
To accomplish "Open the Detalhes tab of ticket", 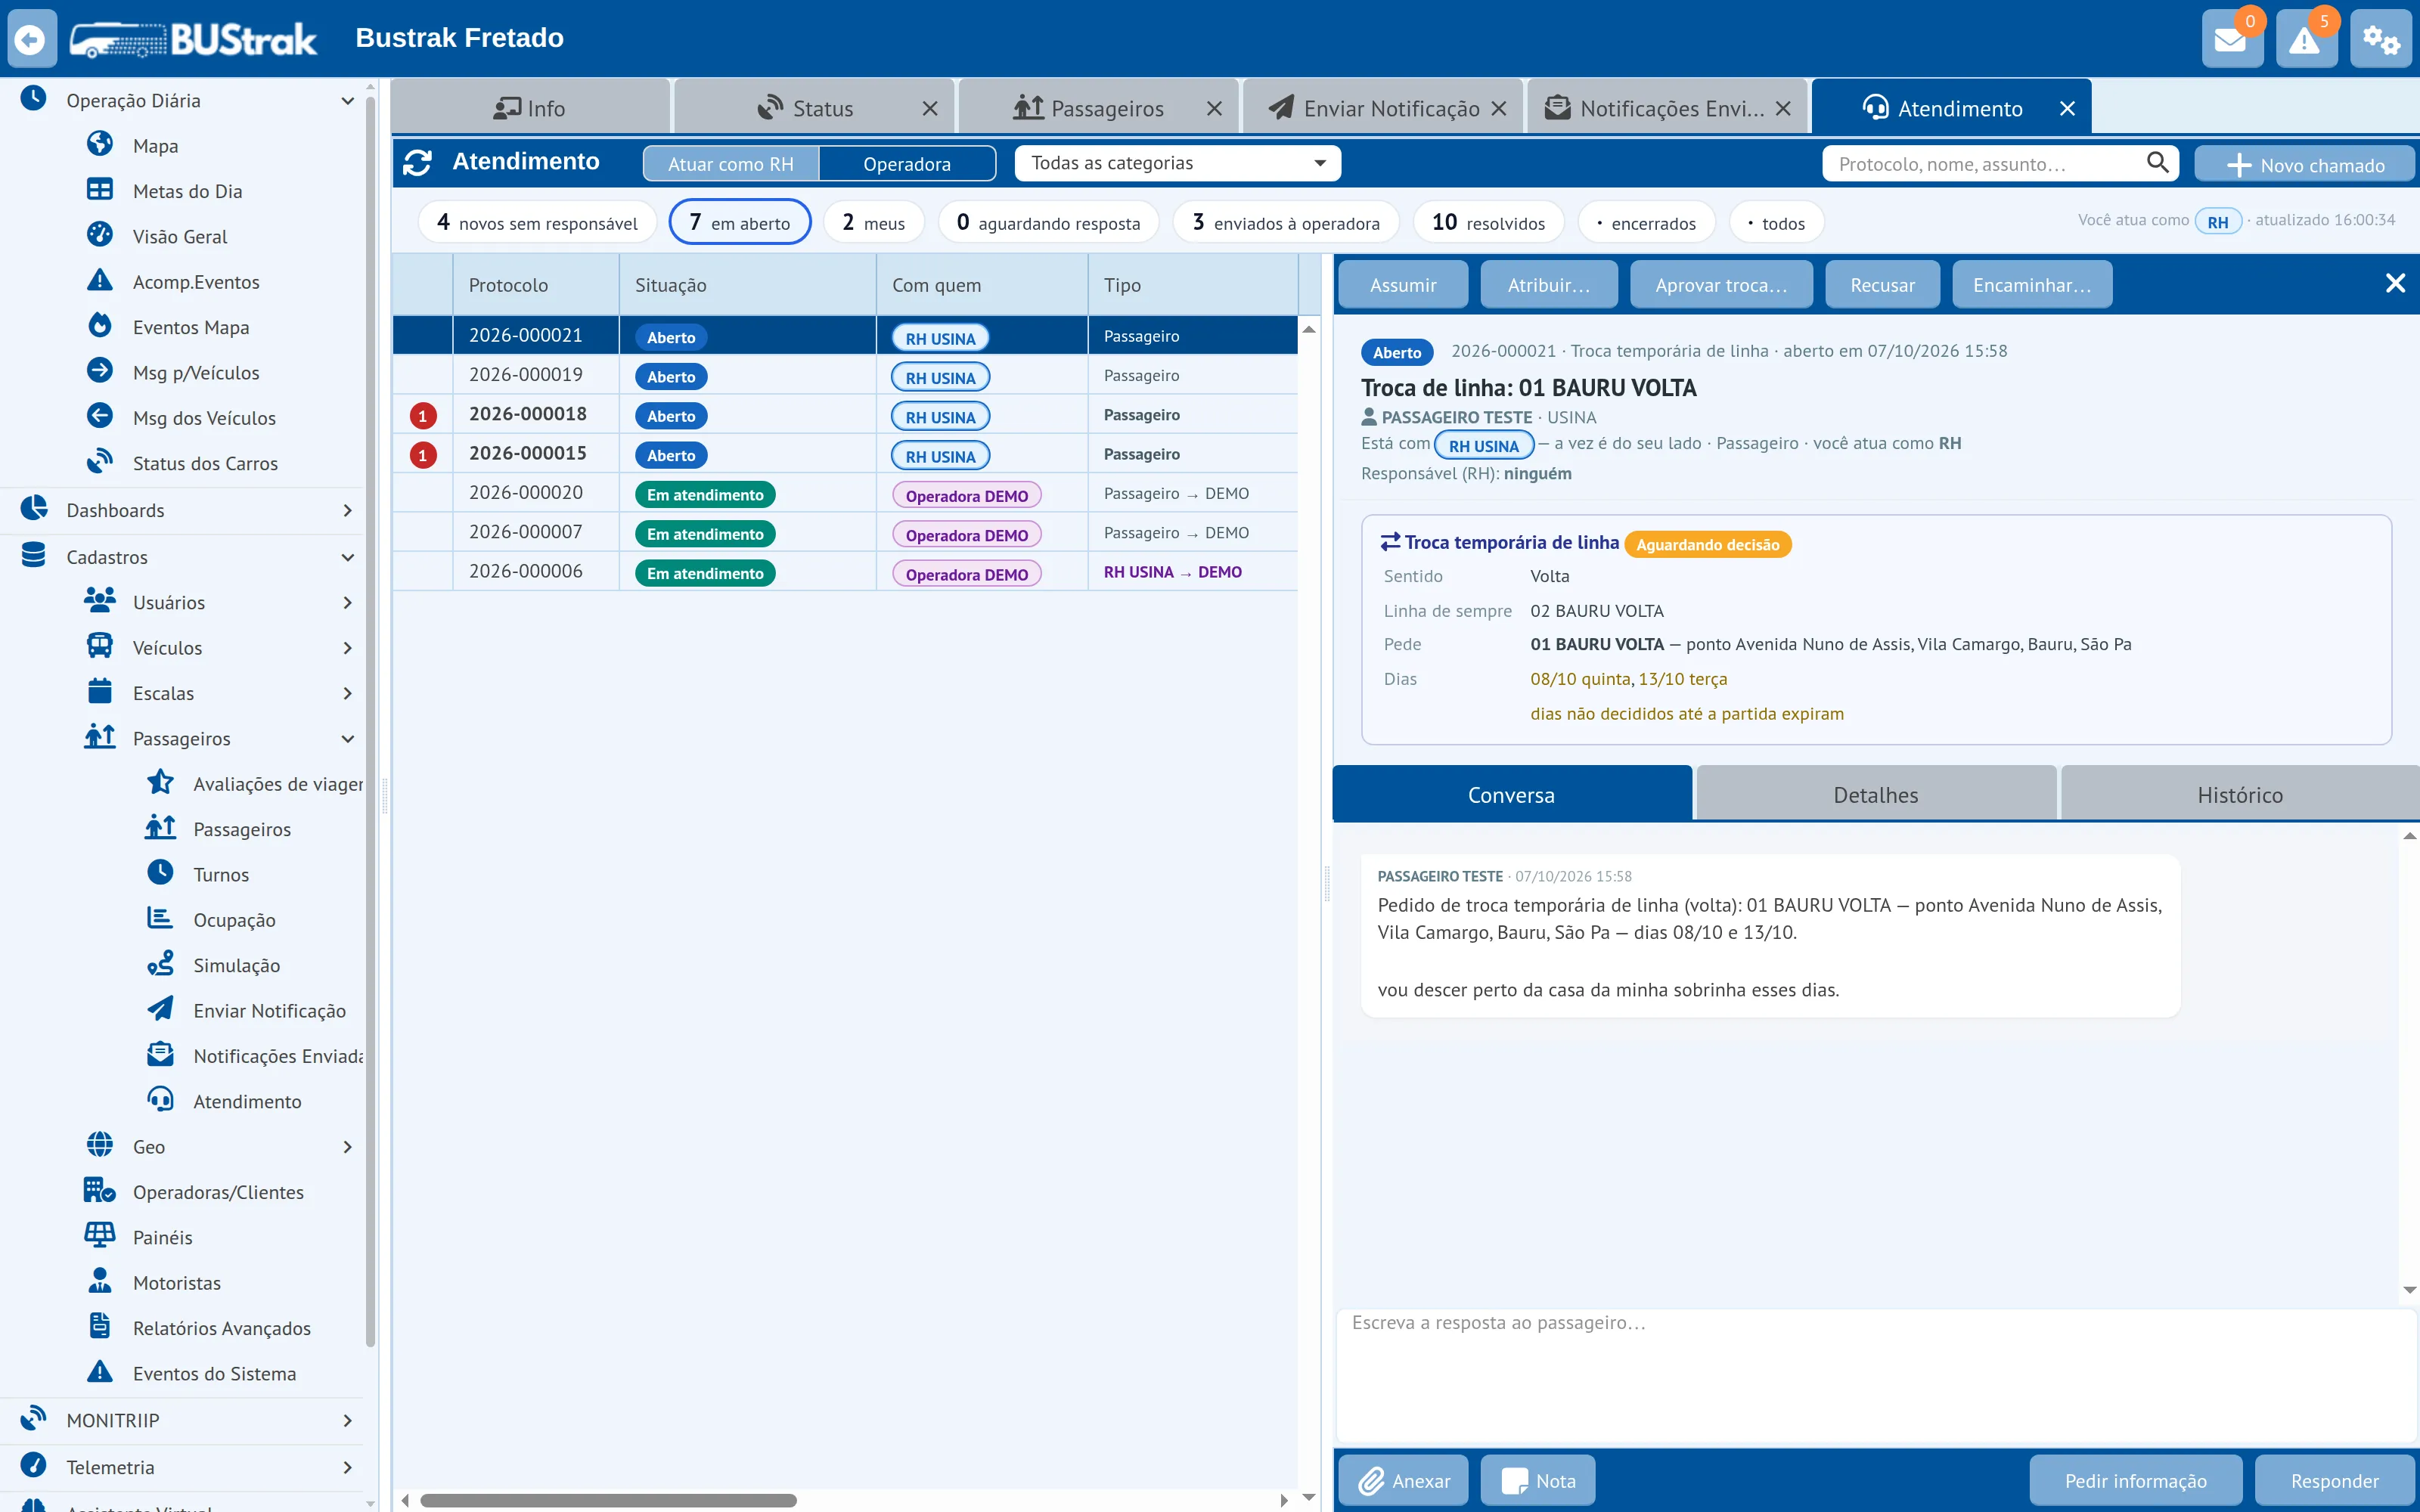I will tap(1876, 795).
